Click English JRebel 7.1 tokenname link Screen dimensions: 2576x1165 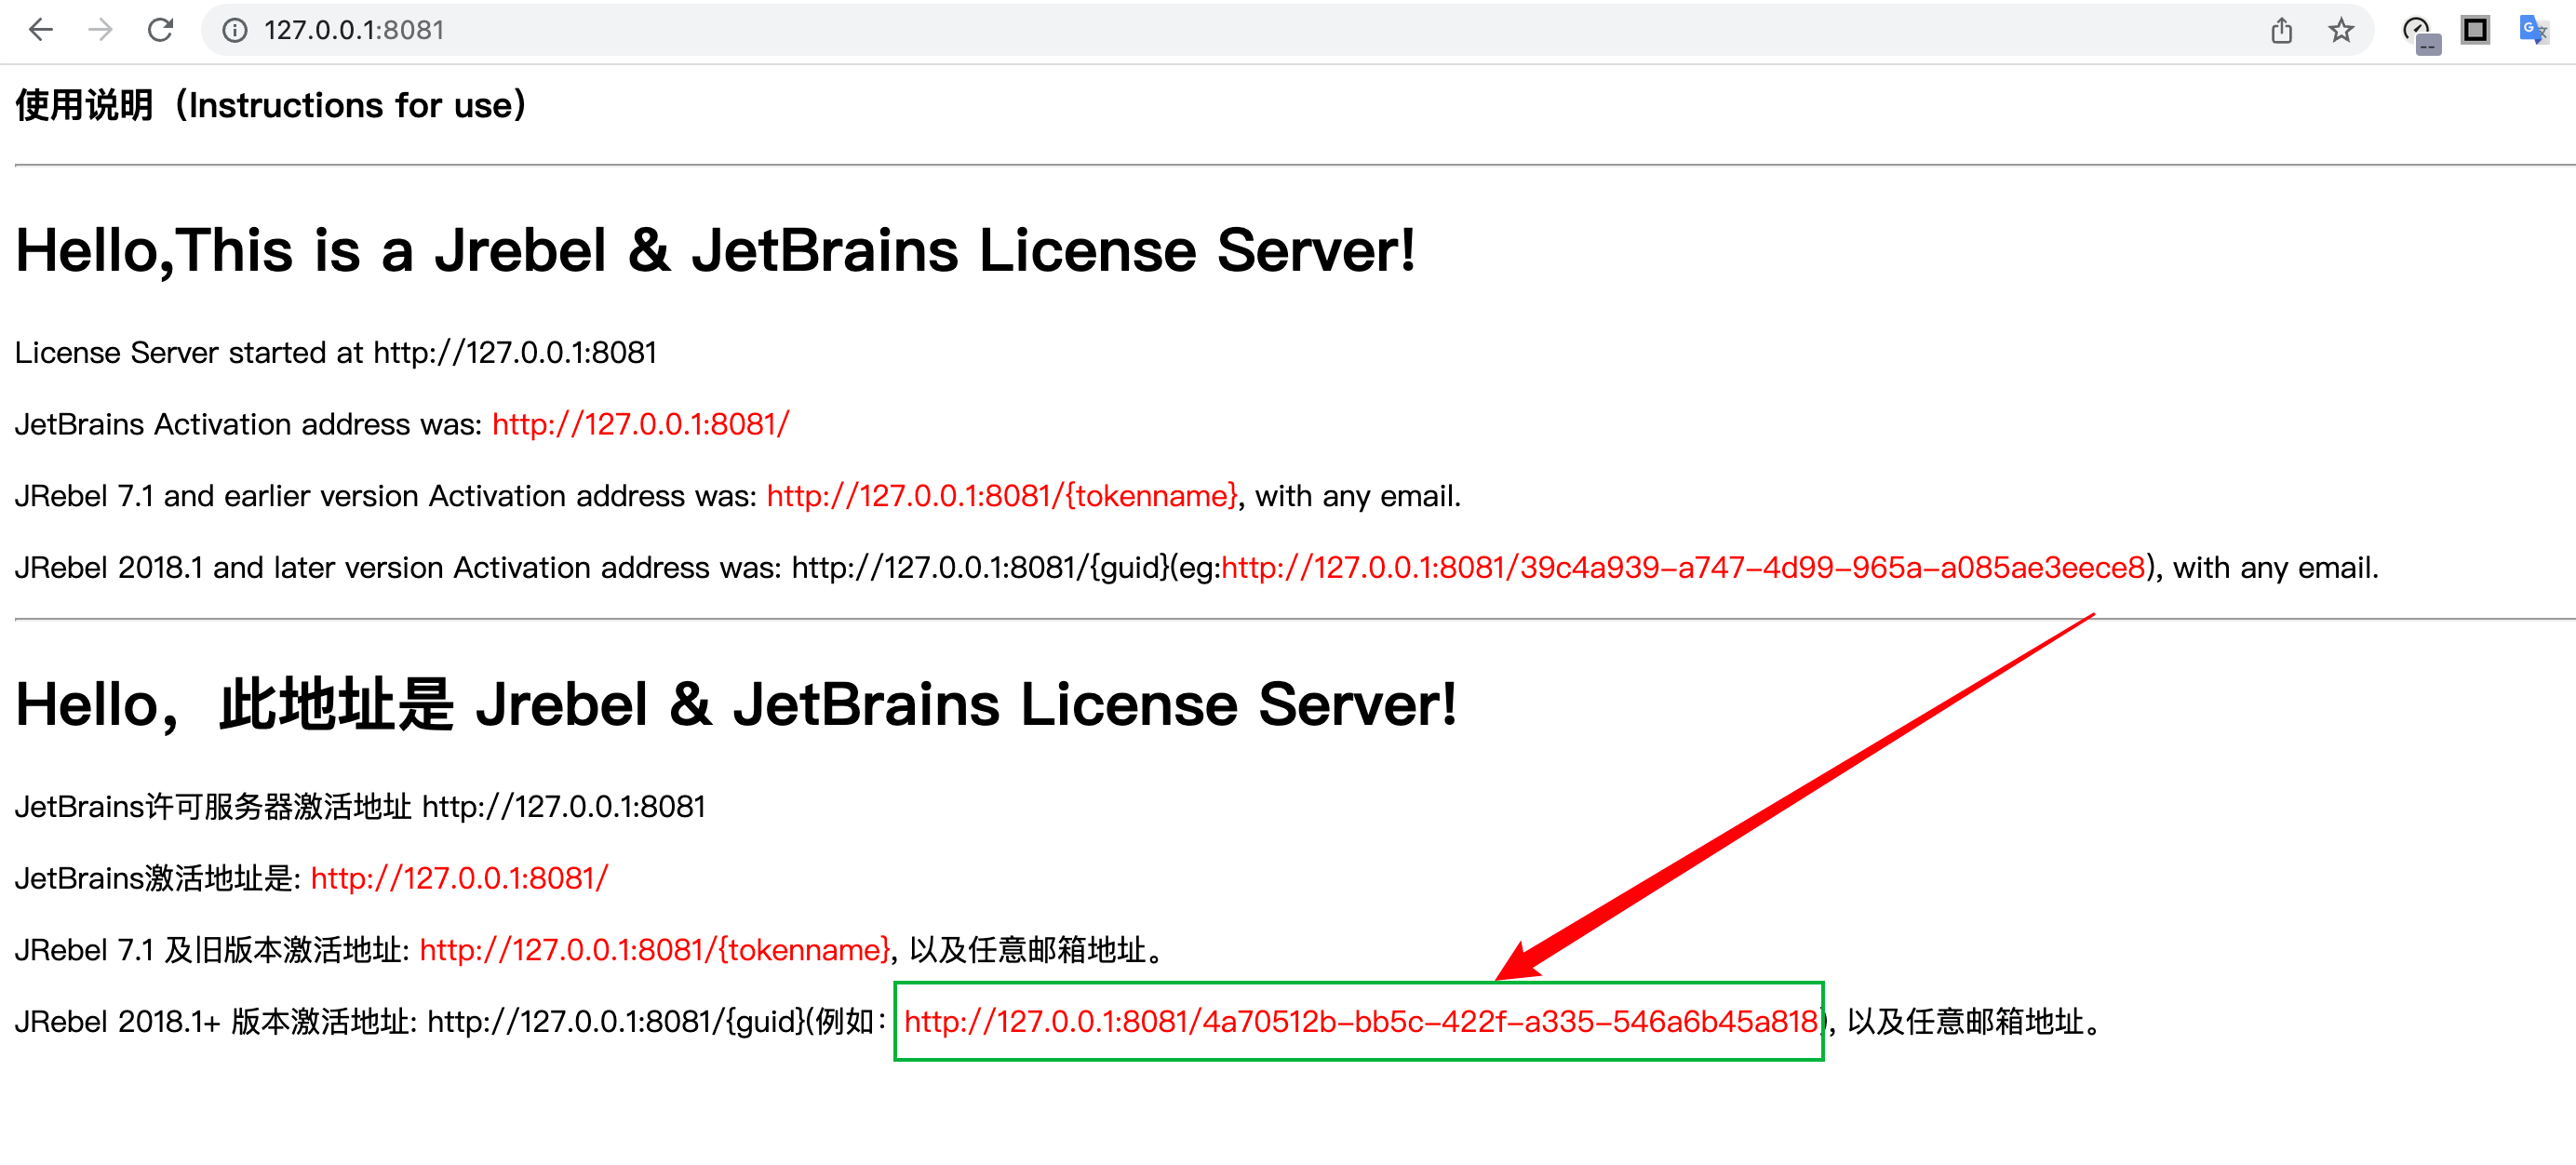[1002, 496]
